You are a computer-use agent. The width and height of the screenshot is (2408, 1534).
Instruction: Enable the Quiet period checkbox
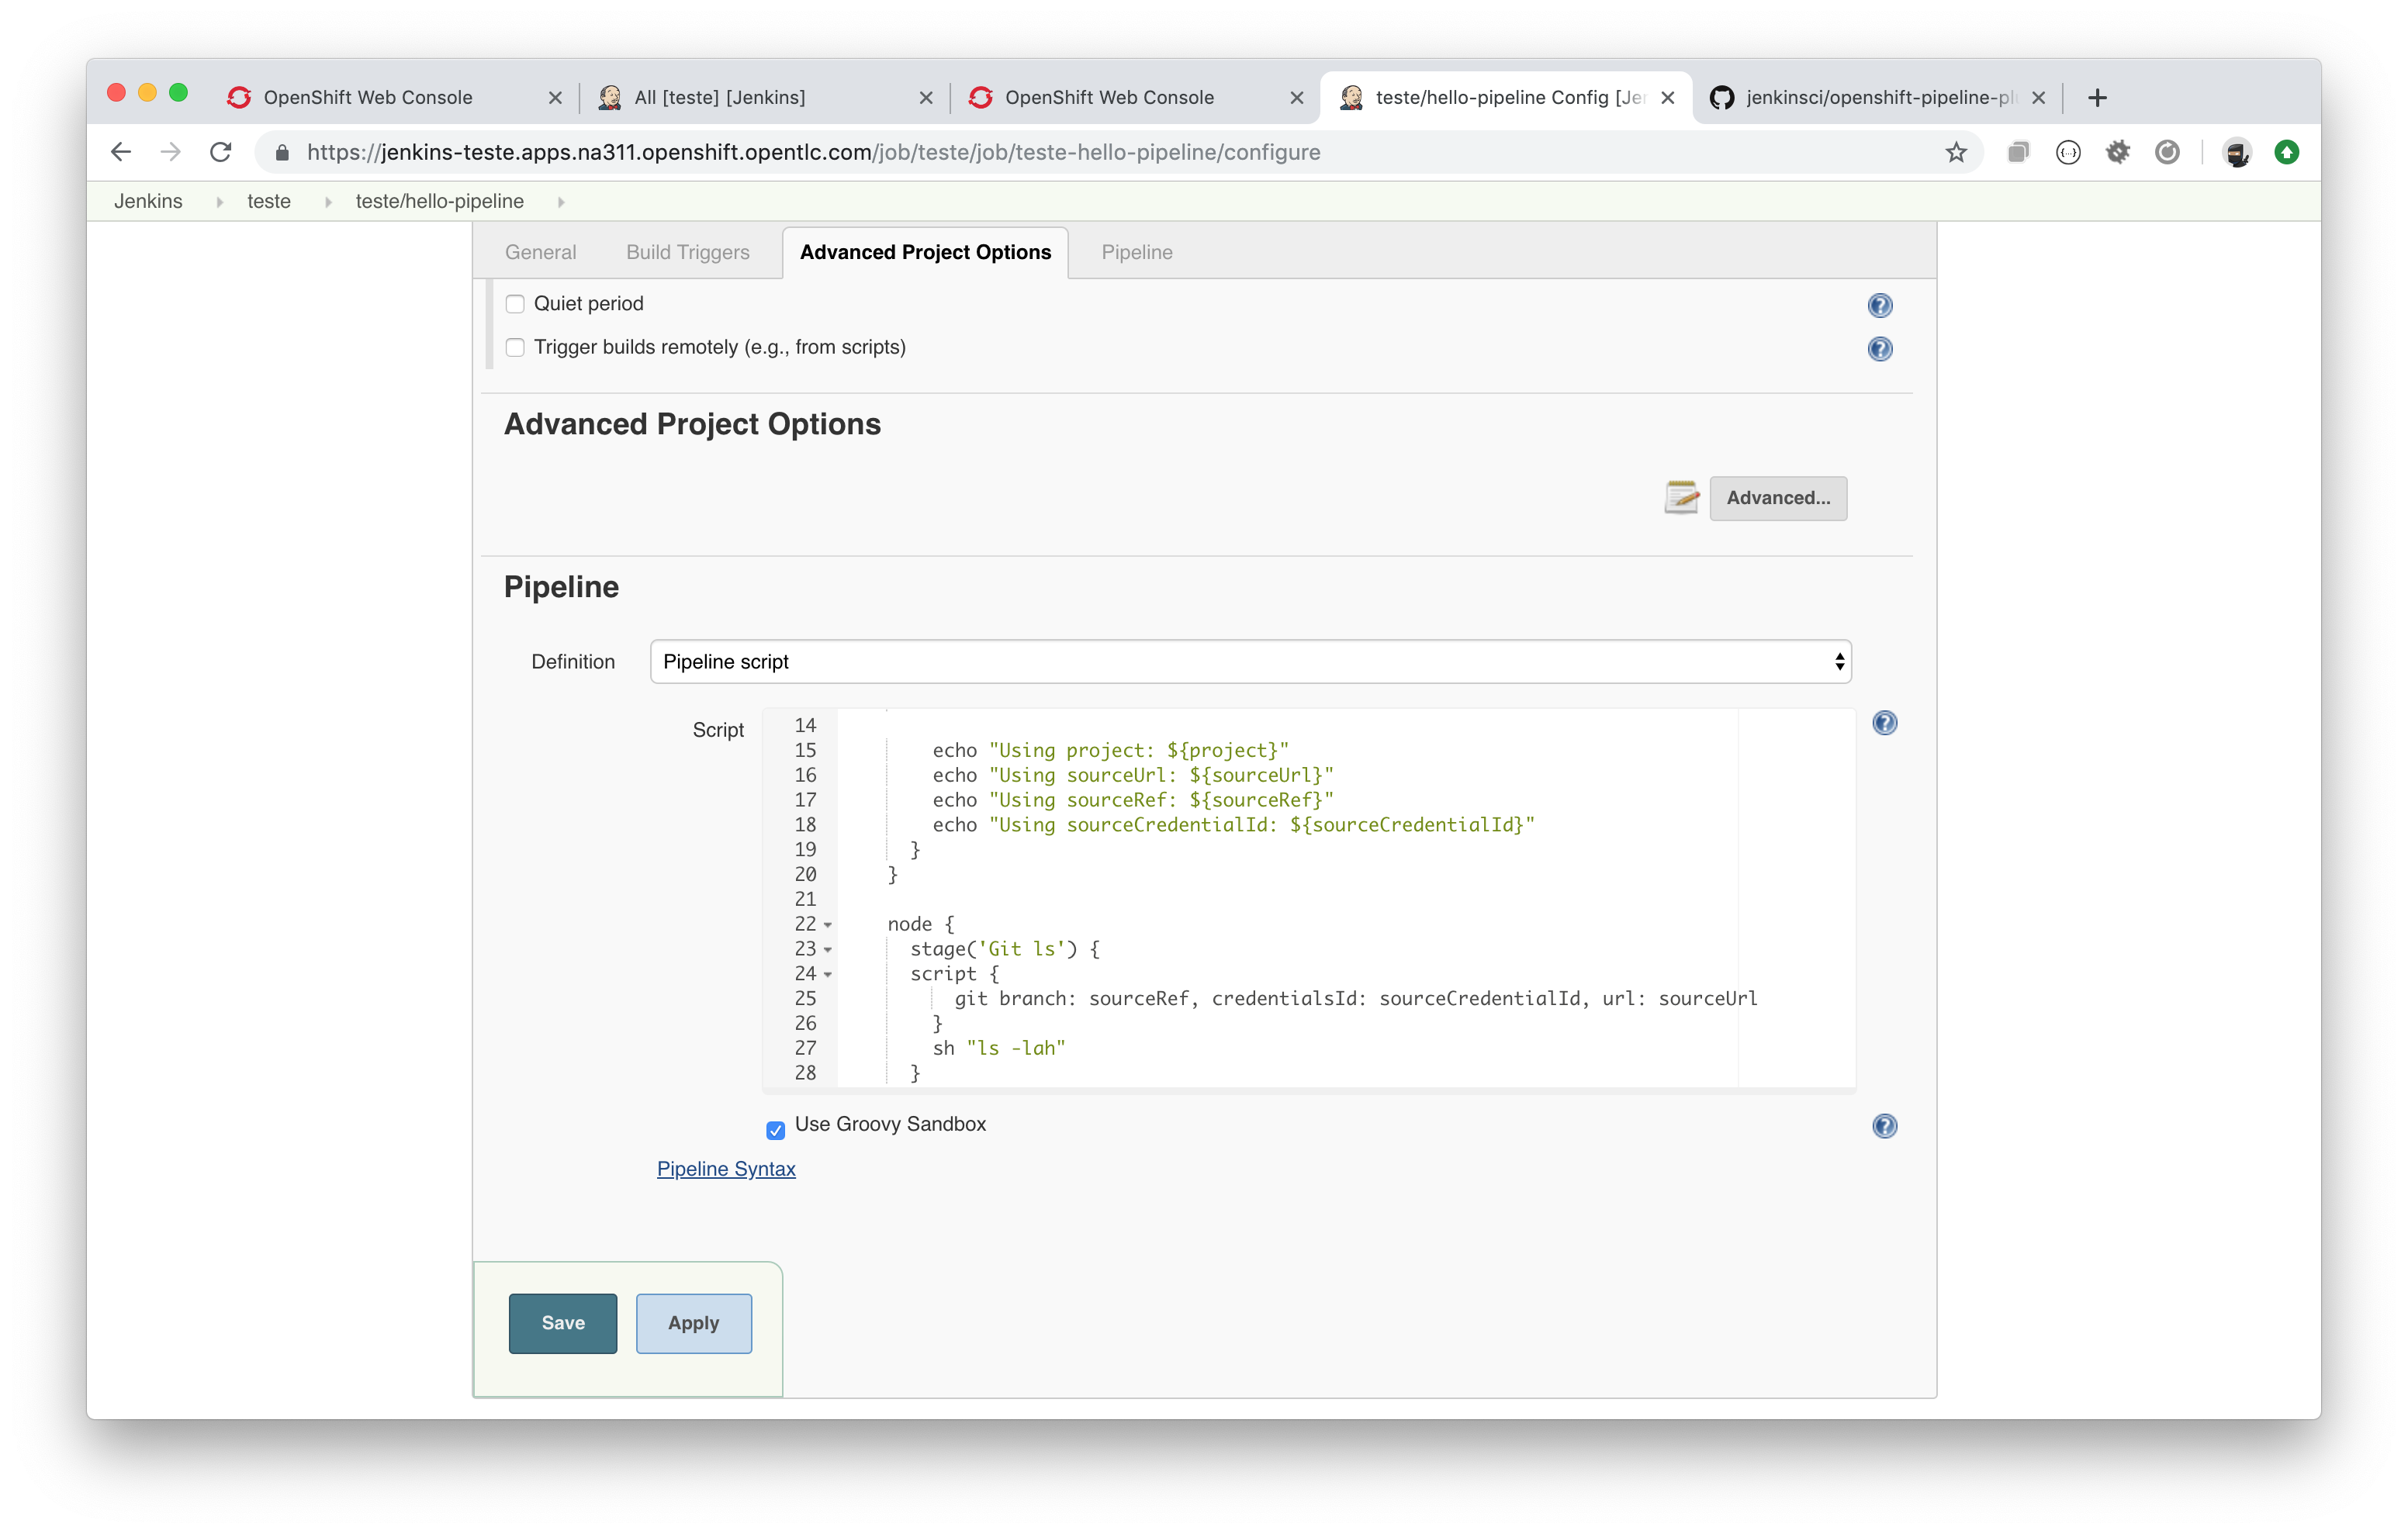[x=515, y=304]
